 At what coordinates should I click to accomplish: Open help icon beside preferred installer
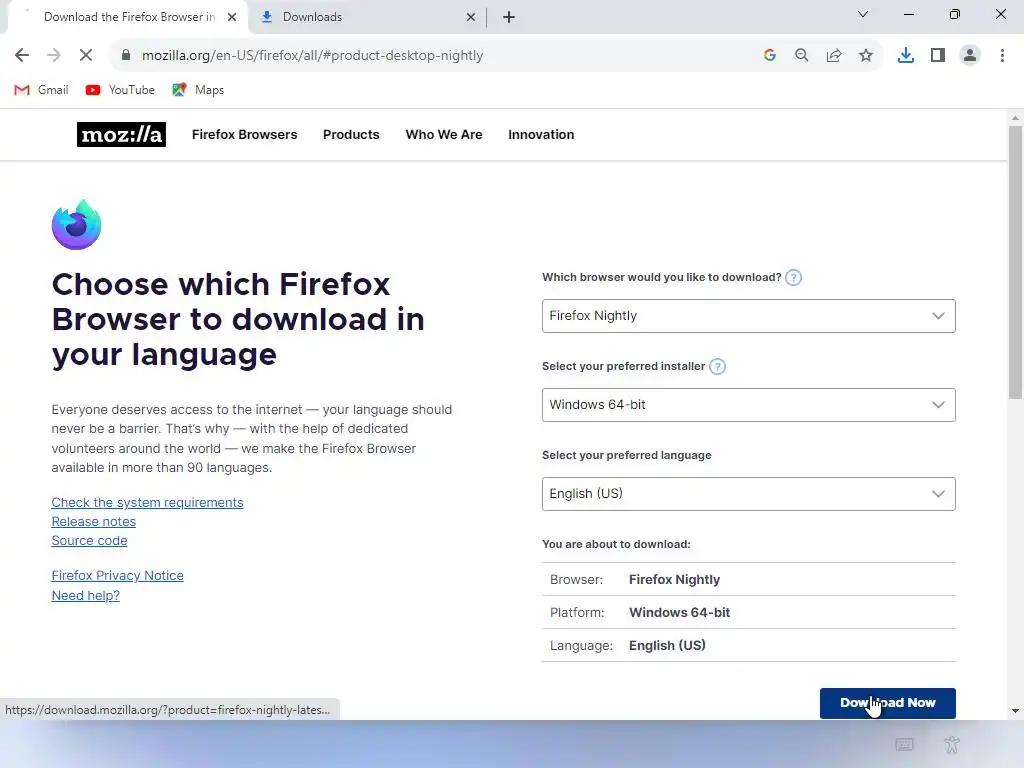(717, 366)
